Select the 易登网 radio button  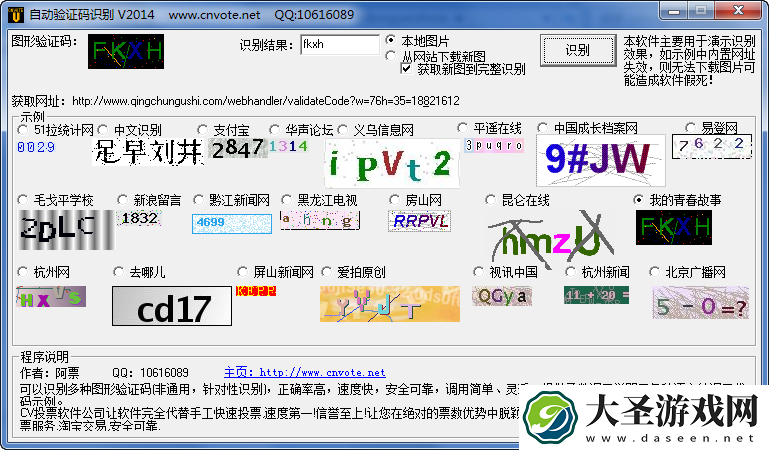pyautogui.click(x=691, y=128)
